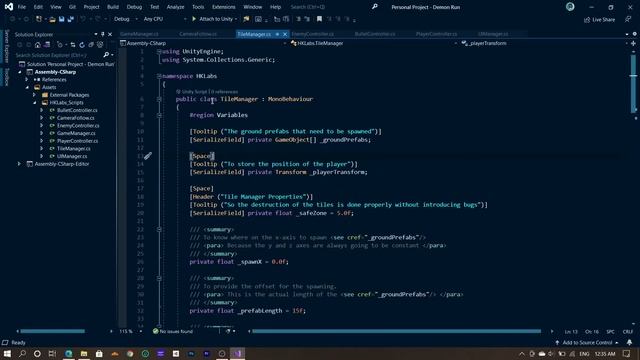640x360 pixels.
Task: Open the Git menu
Action: (72, 7)
